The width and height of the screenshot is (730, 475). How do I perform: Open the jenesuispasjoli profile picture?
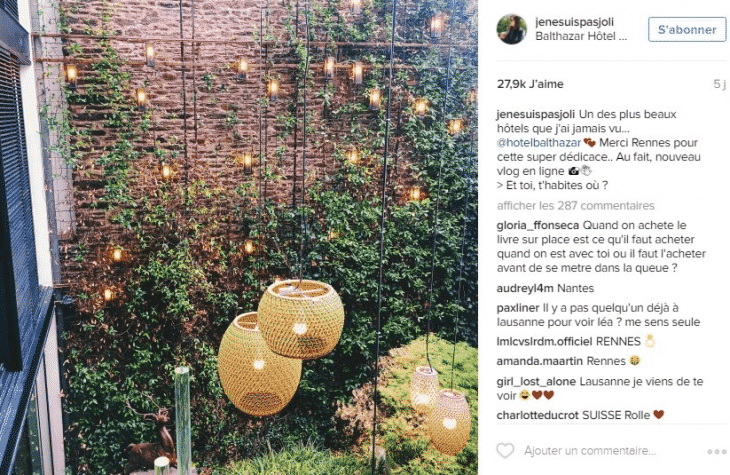click(x=512, y=29)
